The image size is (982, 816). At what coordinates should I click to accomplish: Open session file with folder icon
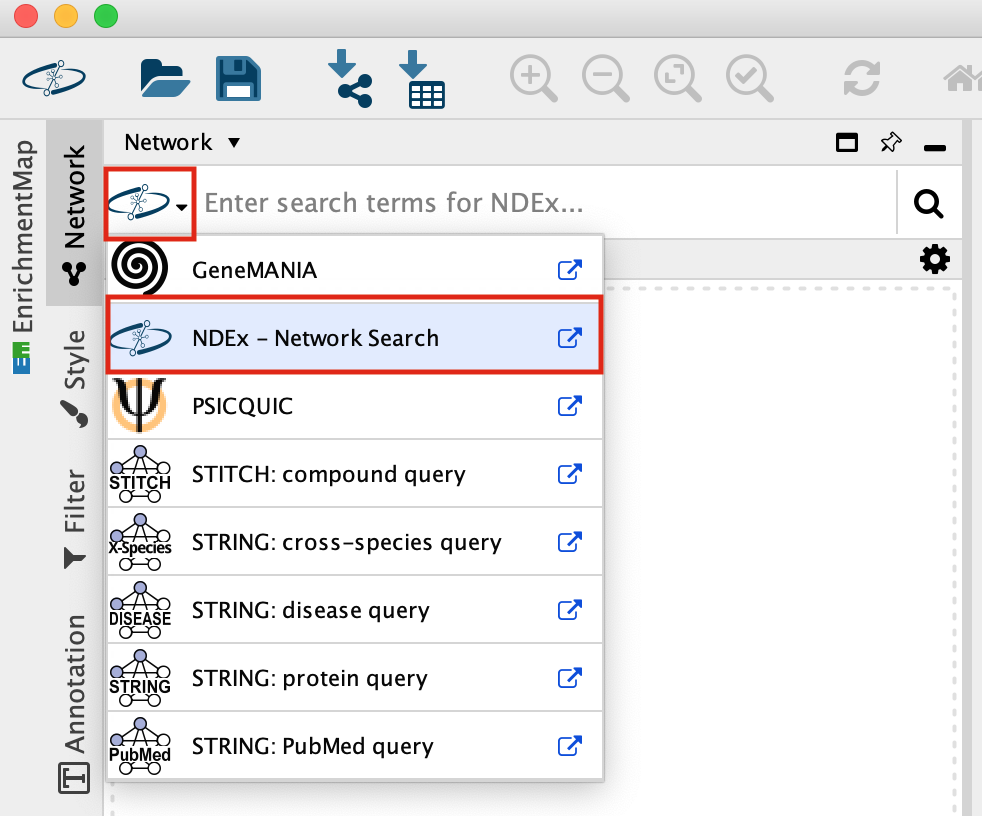coord(165,78)
